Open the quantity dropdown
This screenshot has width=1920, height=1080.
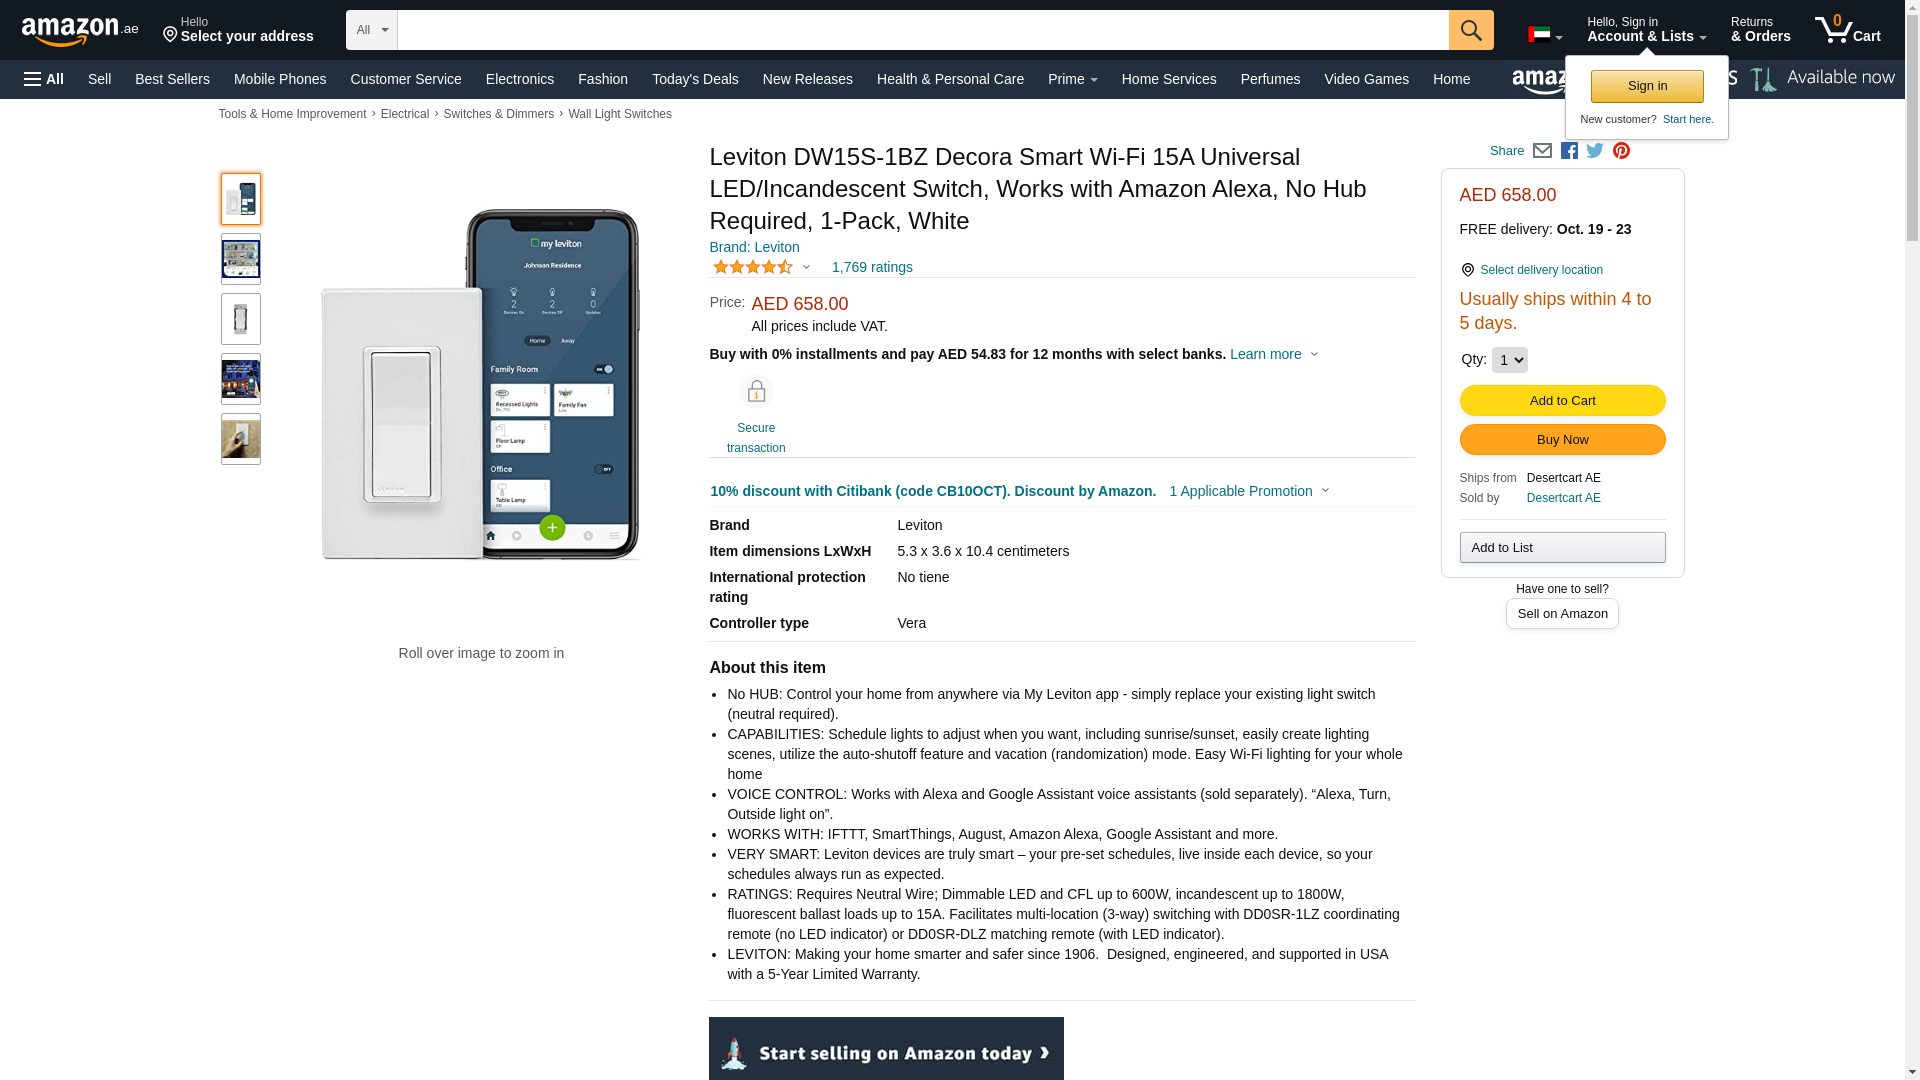[1509, 360]
